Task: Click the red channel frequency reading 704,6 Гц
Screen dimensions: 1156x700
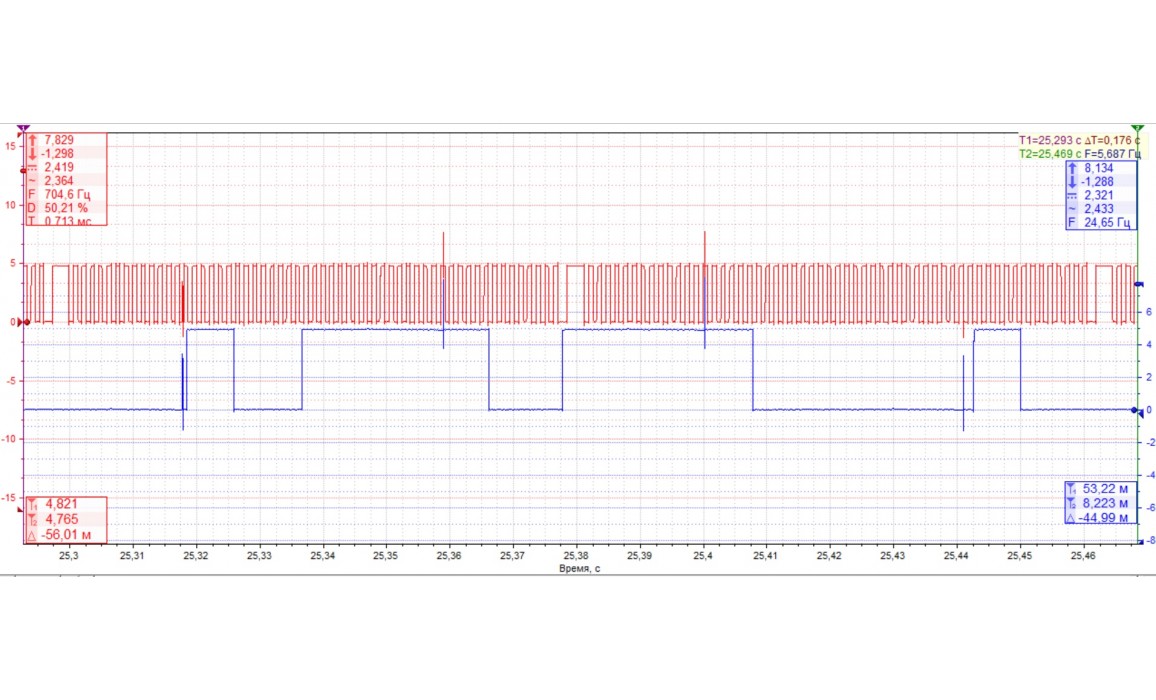Action: [68, 194]
